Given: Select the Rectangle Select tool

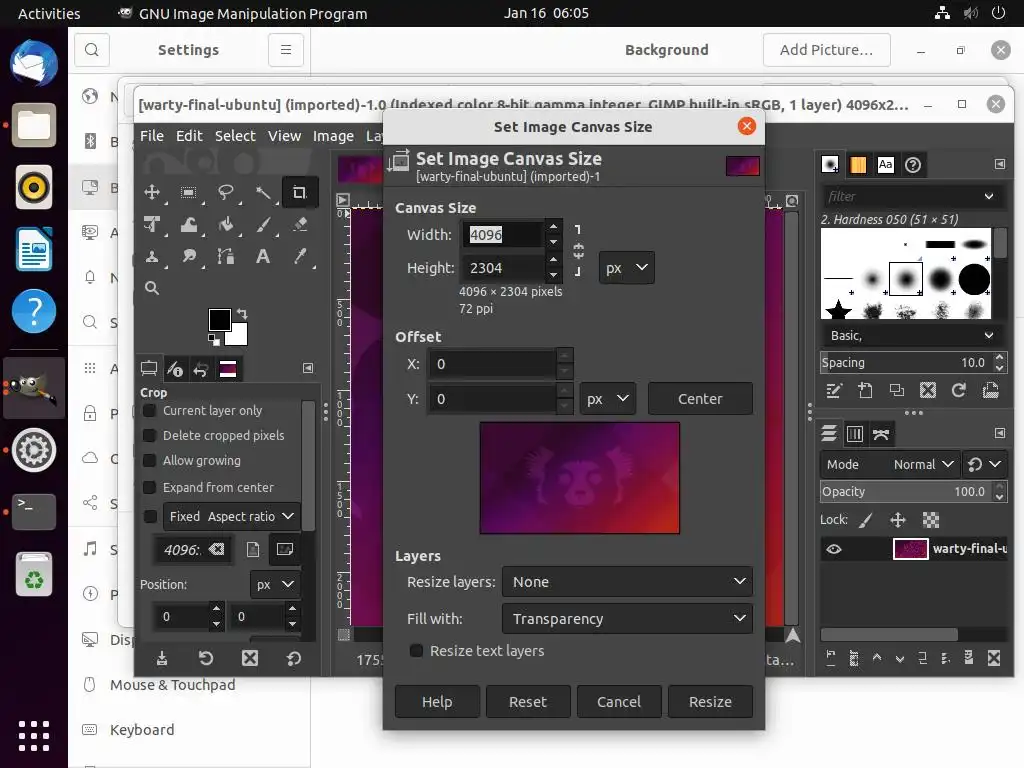Looking at the screenshot, I should pyautogui.click(x=189, y=193).
